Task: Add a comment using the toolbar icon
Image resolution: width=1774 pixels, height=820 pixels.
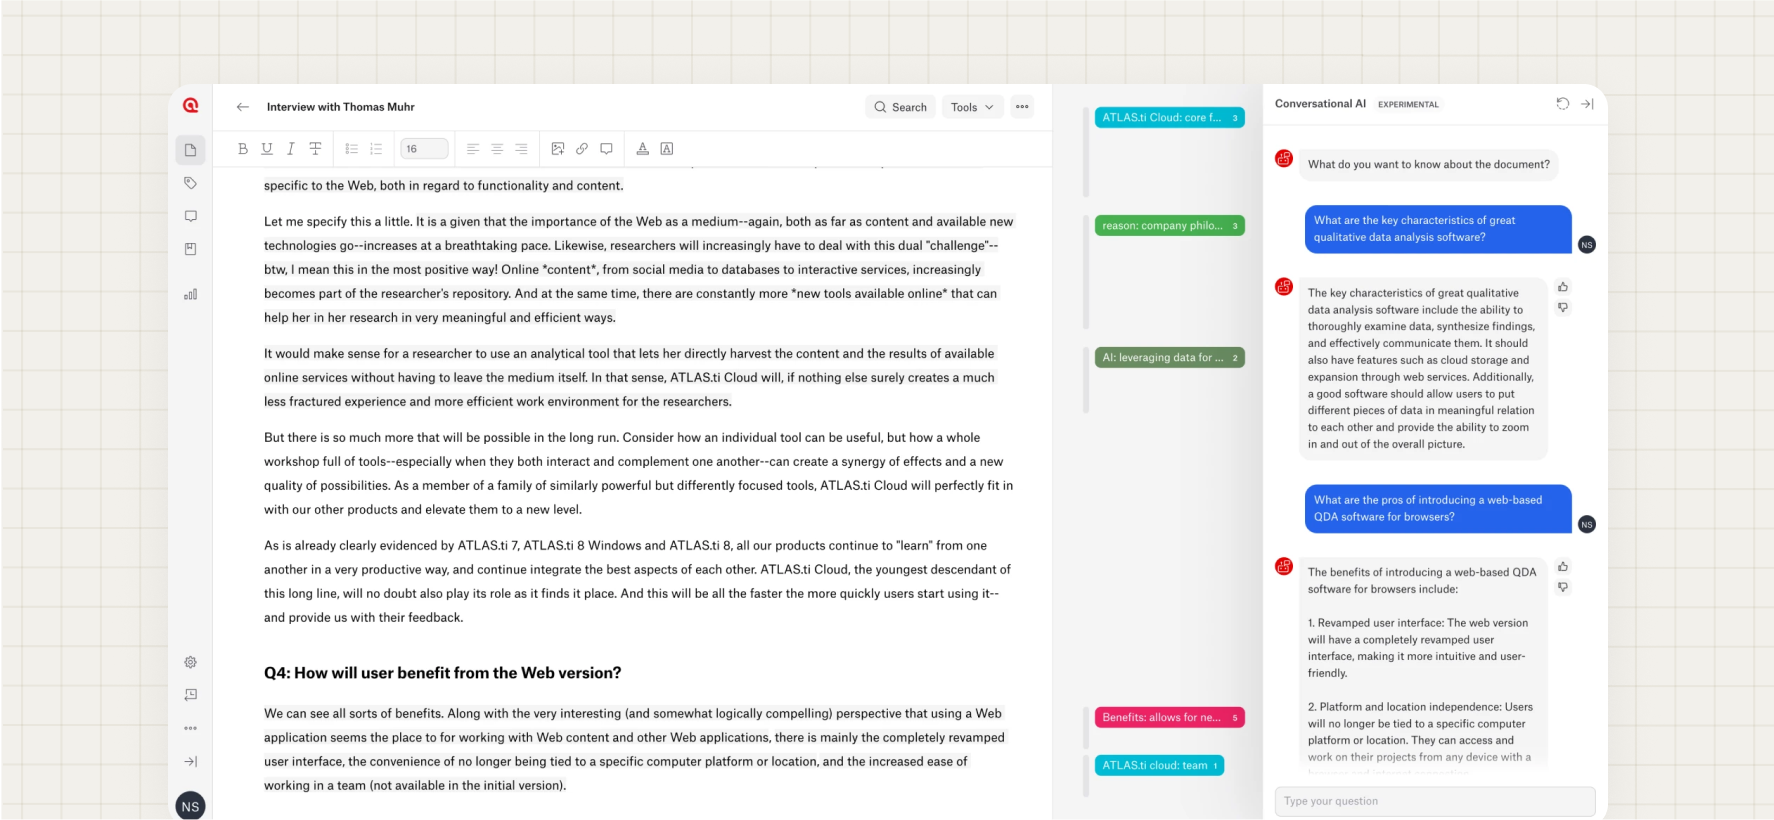Action: (606, 149)
